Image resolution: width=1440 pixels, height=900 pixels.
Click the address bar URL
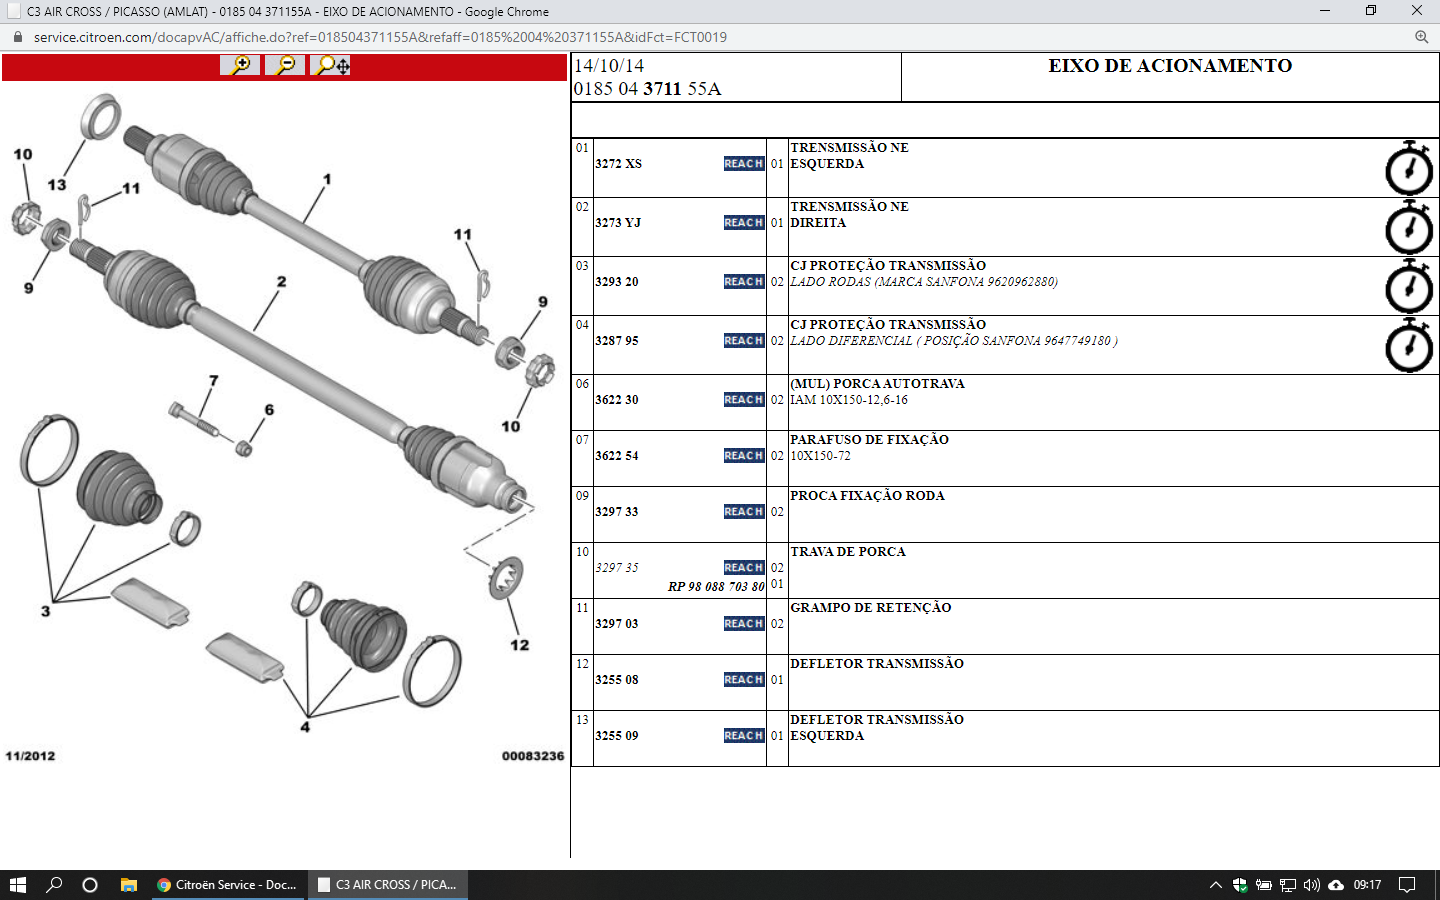[380, 37]
